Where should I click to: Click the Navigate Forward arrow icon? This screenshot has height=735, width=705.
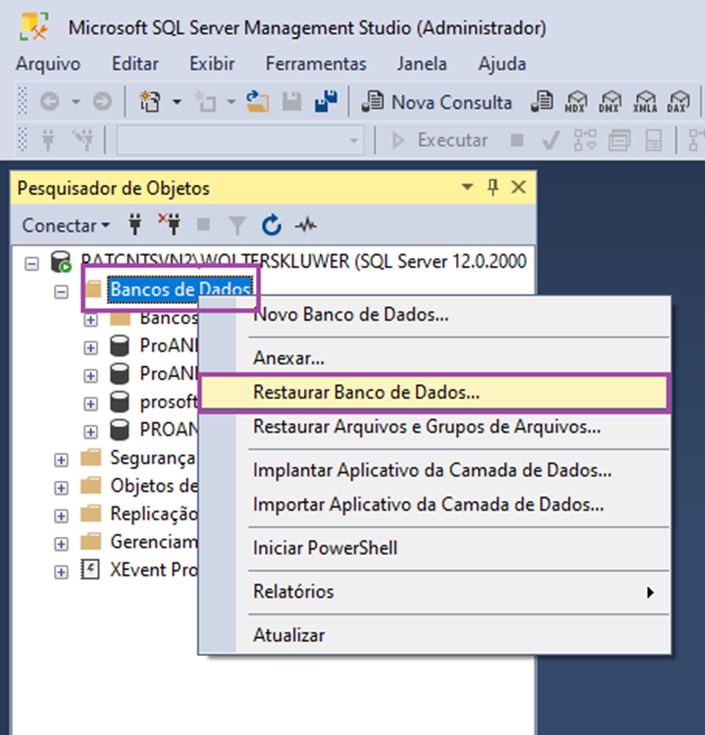pyautogui.click(x=102, y=101)
